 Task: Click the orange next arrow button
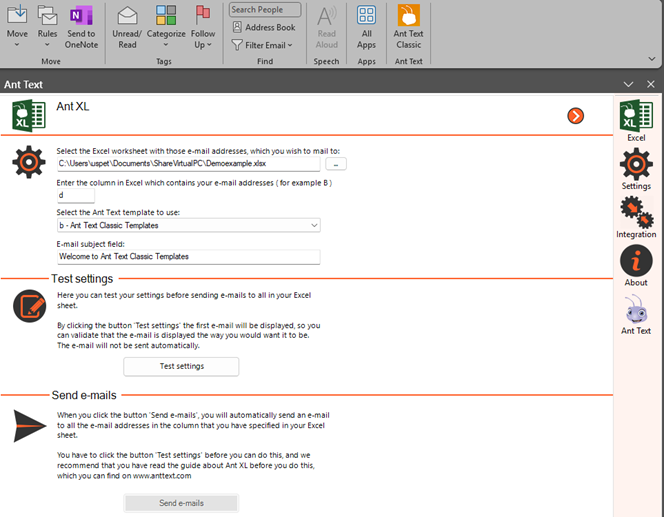click(x=575, y=116)
